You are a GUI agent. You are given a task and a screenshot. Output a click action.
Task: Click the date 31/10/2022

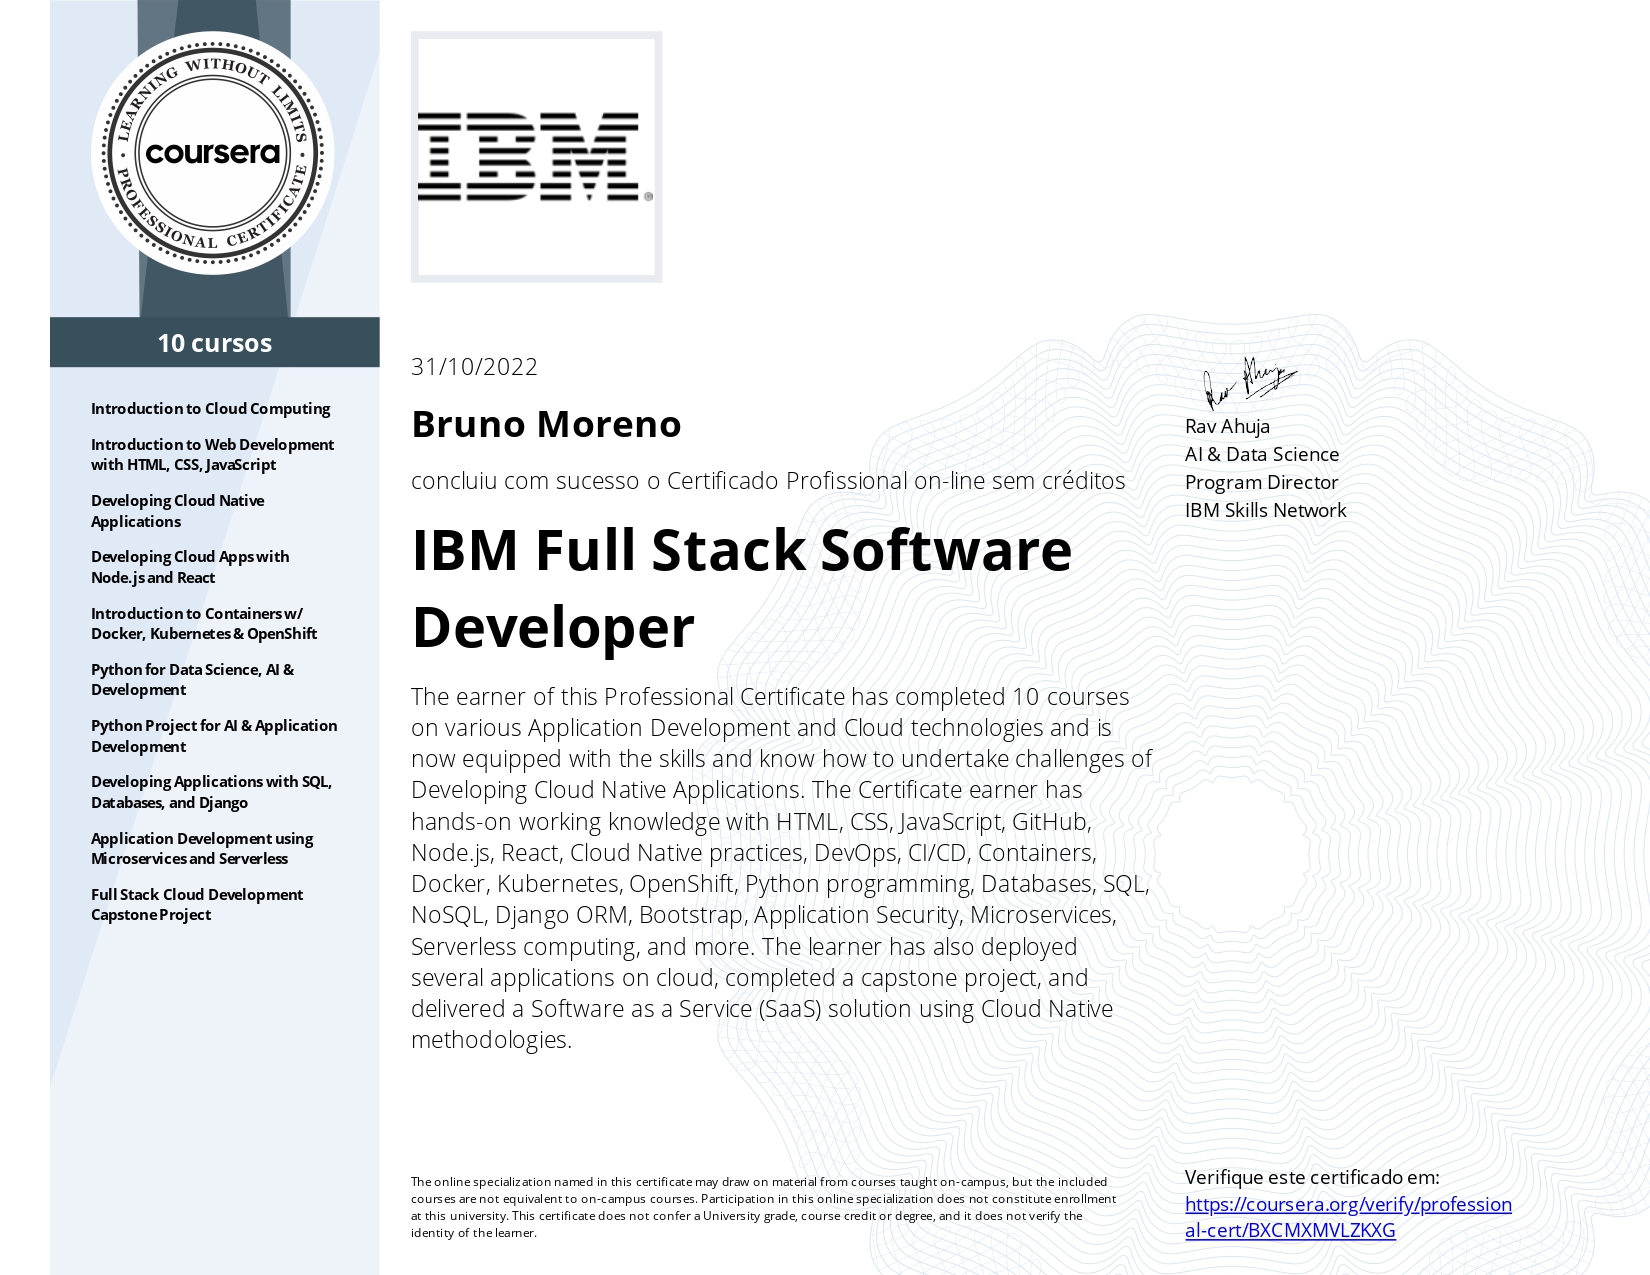[x=474, y=367]
